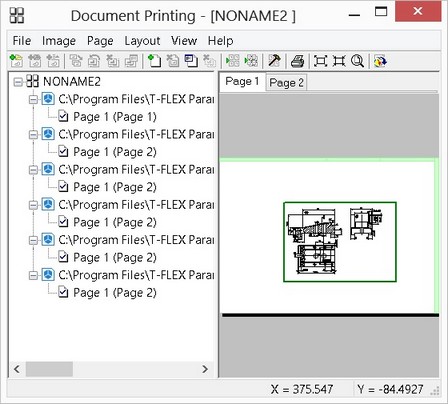
Task: Click the export icon with blue arrow
Action: click(x=380, y=61)
